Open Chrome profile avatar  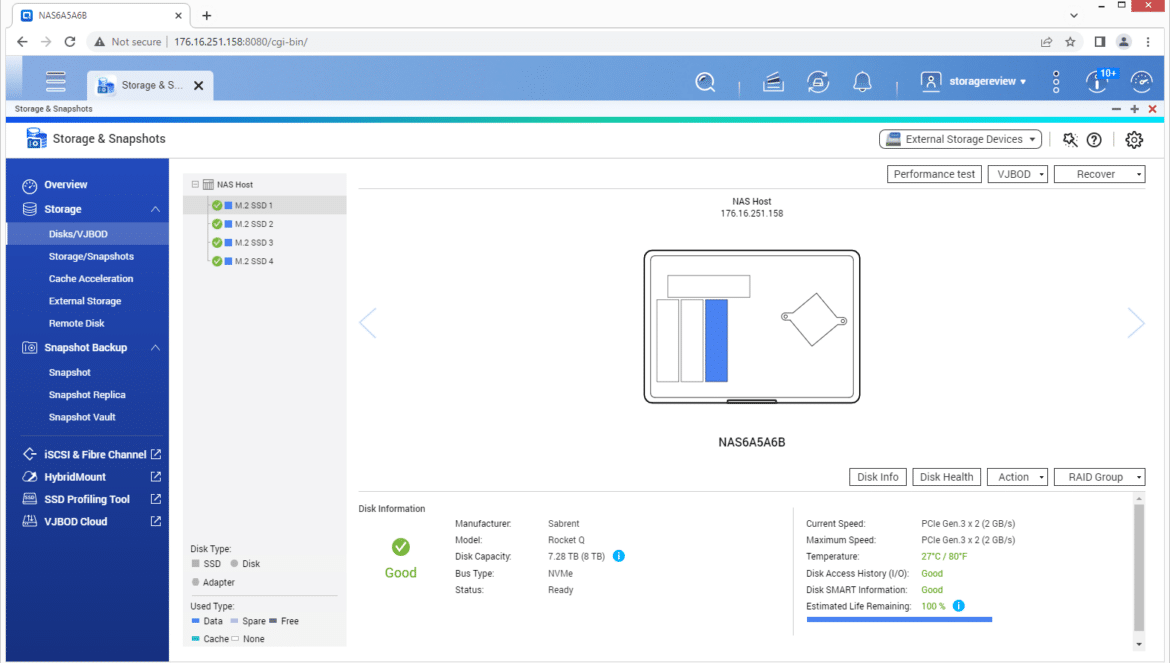tap(1124, 42)
